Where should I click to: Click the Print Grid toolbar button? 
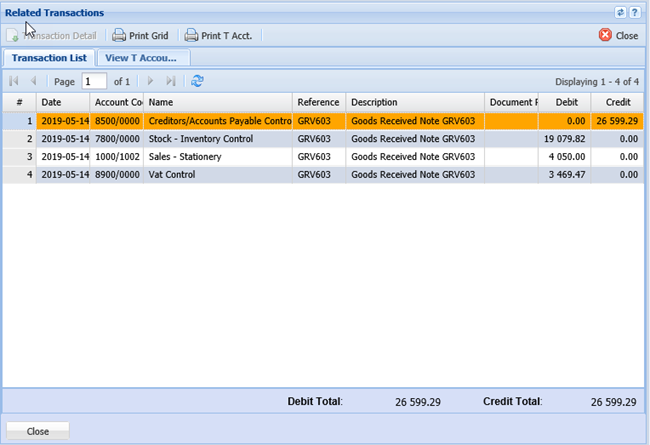point(139,35)
